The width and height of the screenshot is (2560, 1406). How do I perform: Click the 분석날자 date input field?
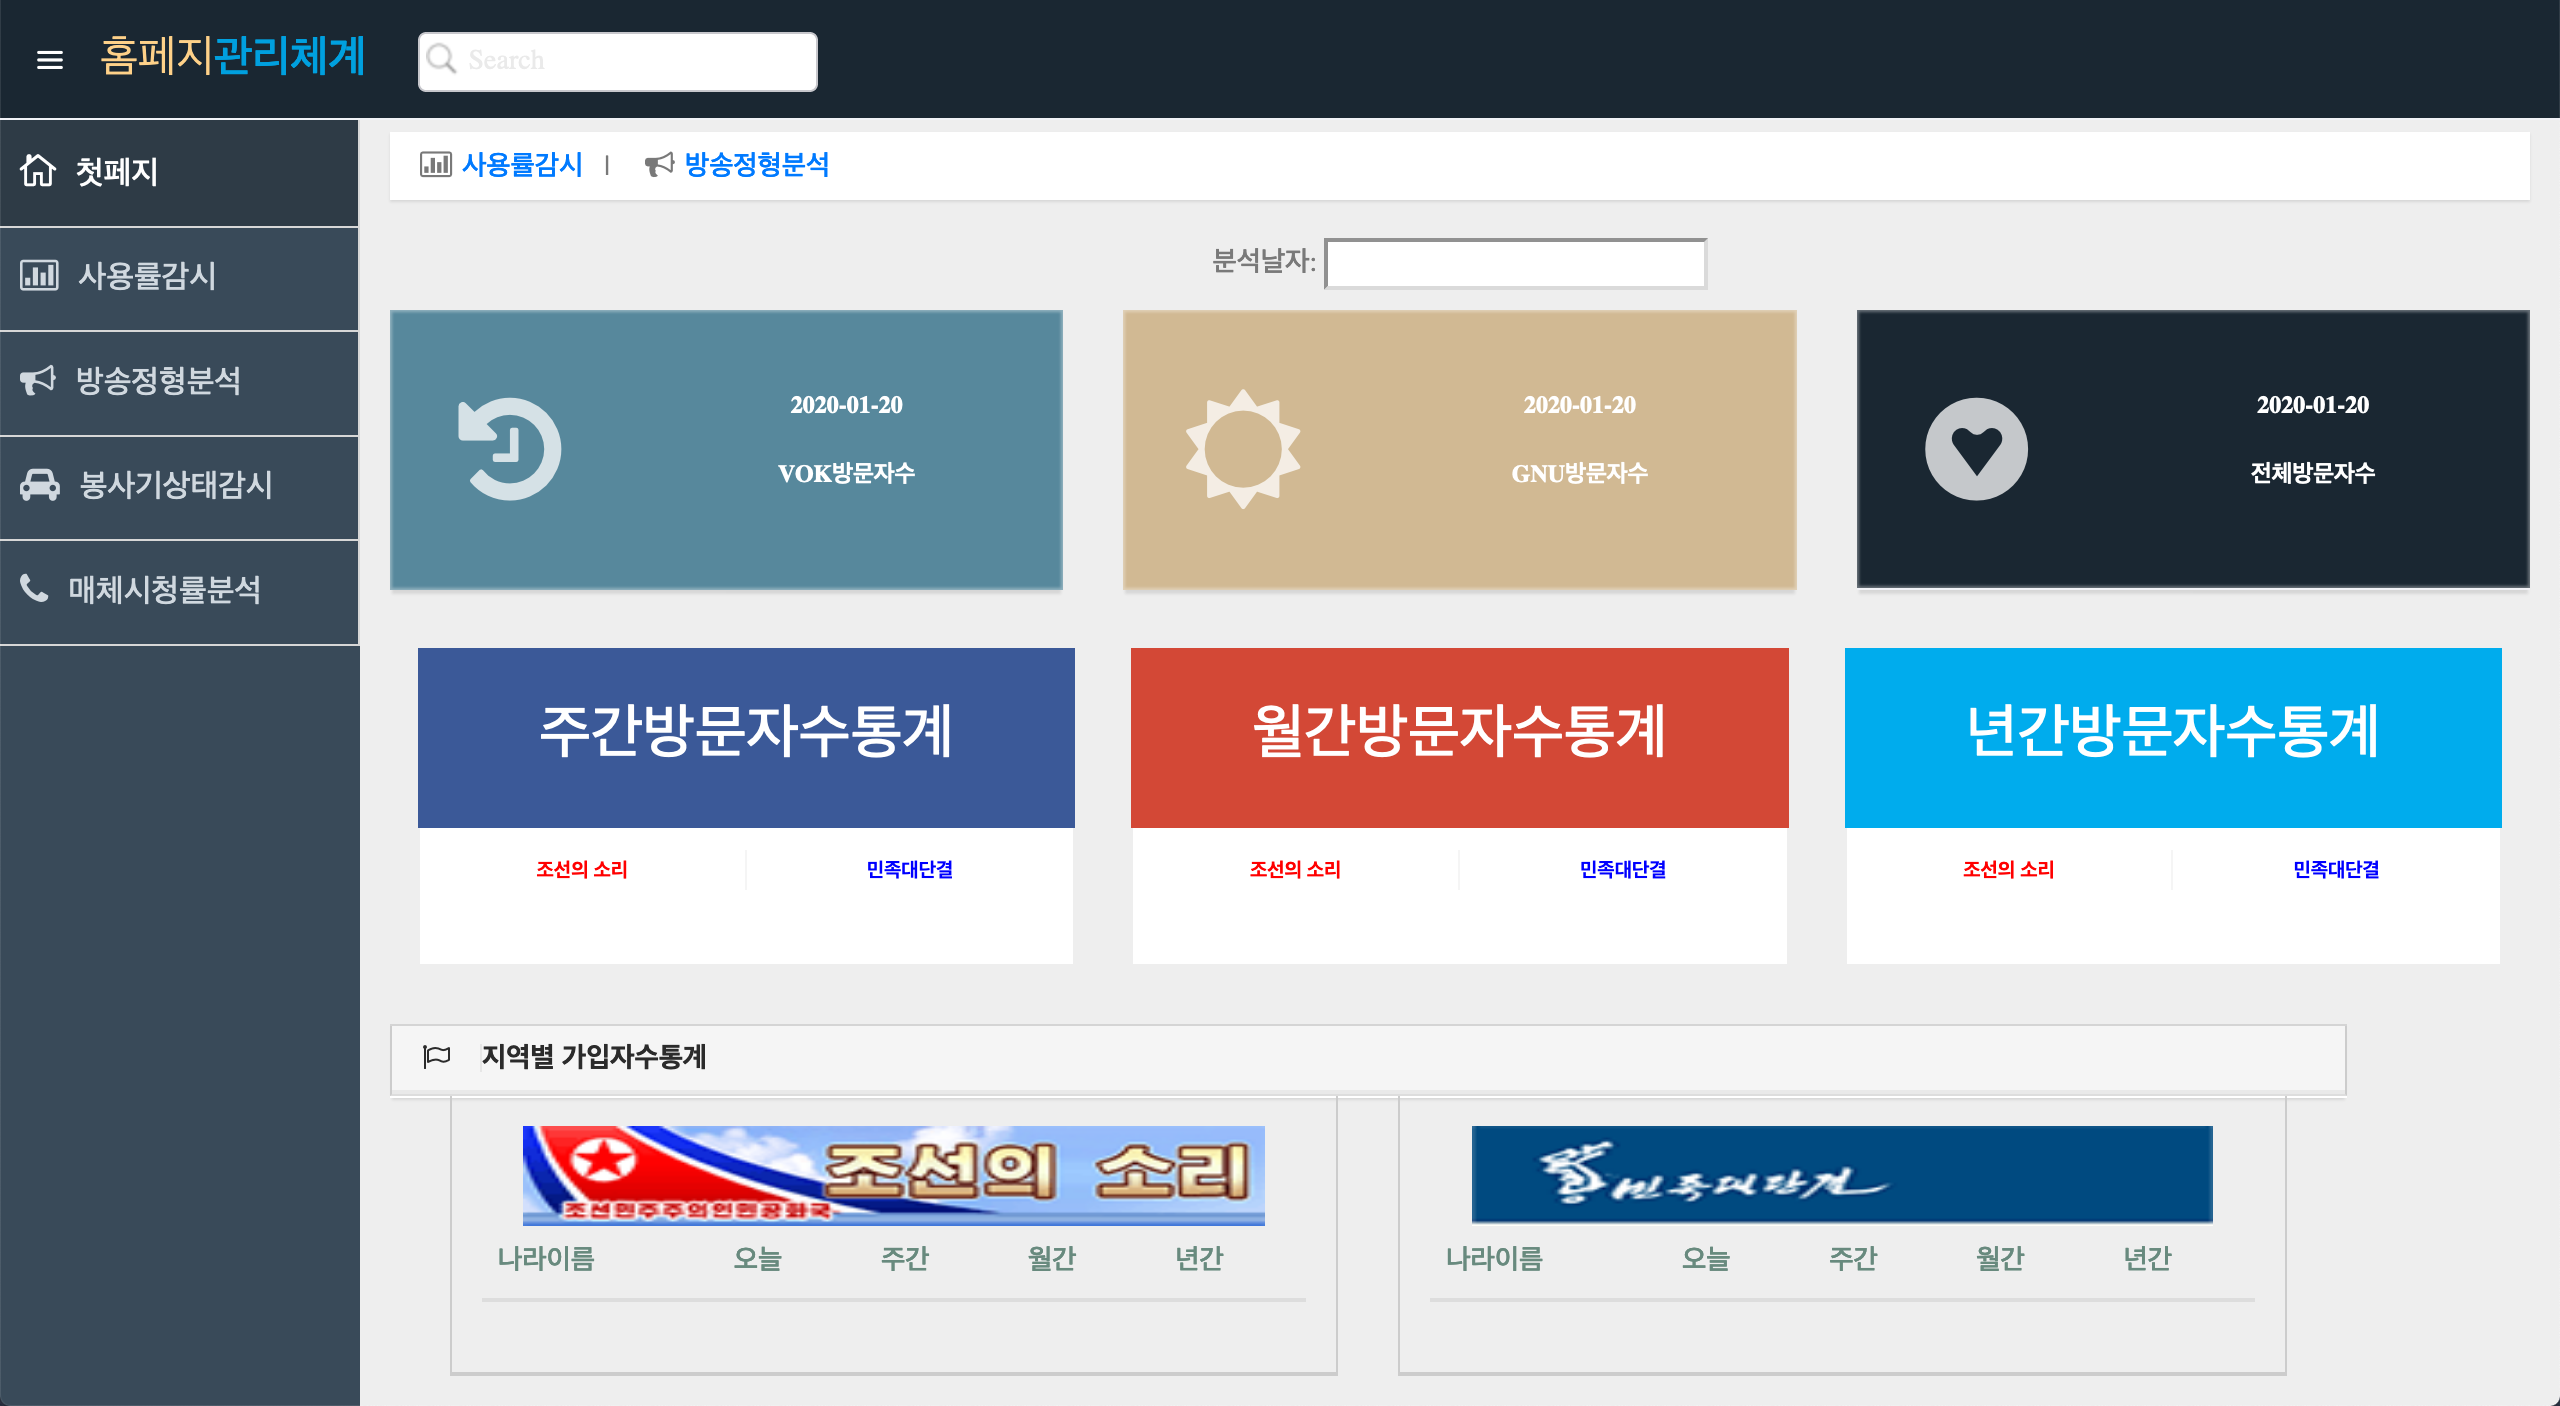pos(1515,263)
